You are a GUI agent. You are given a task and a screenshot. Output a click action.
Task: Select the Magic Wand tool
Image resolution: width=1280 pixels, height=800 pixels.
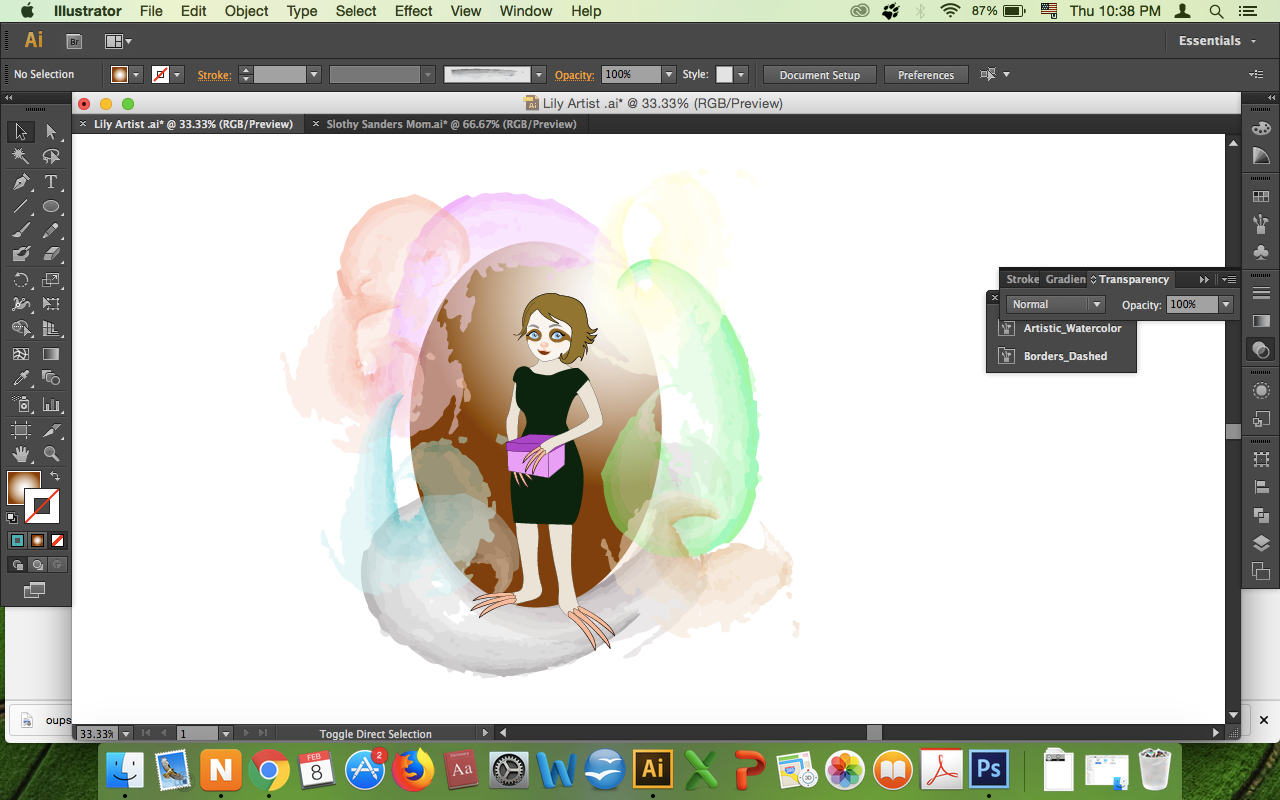(x=20, y=157)
